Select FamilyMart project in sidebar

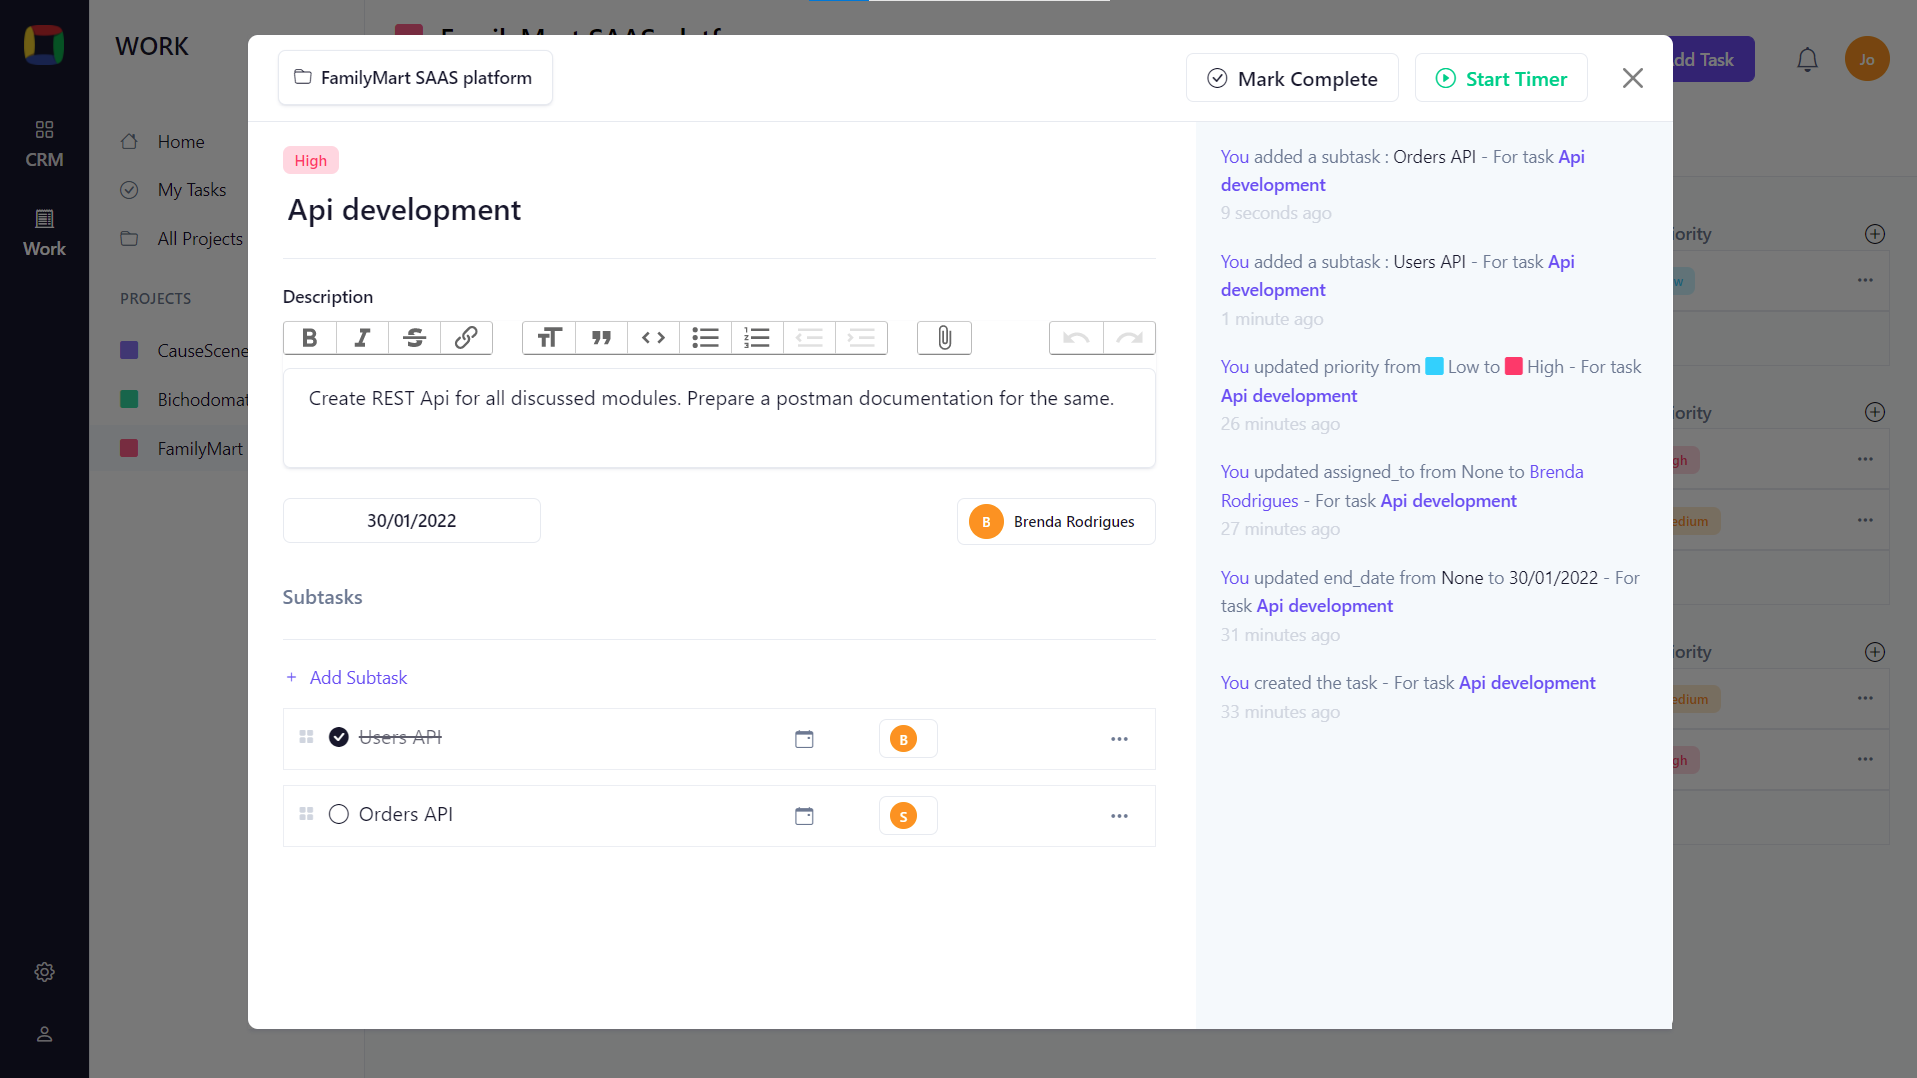[182, 449]
